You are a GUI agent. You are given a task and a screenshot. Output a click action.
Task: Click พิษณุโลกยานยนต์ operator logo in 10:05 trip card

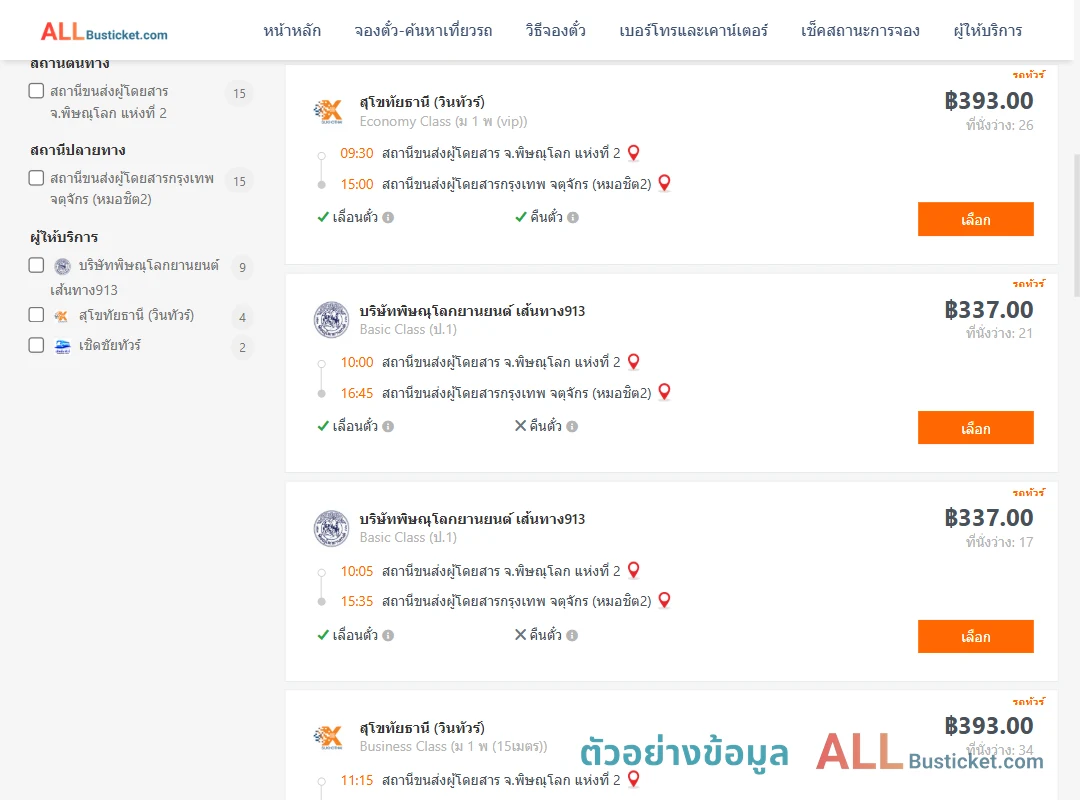(x=331, y=529)
